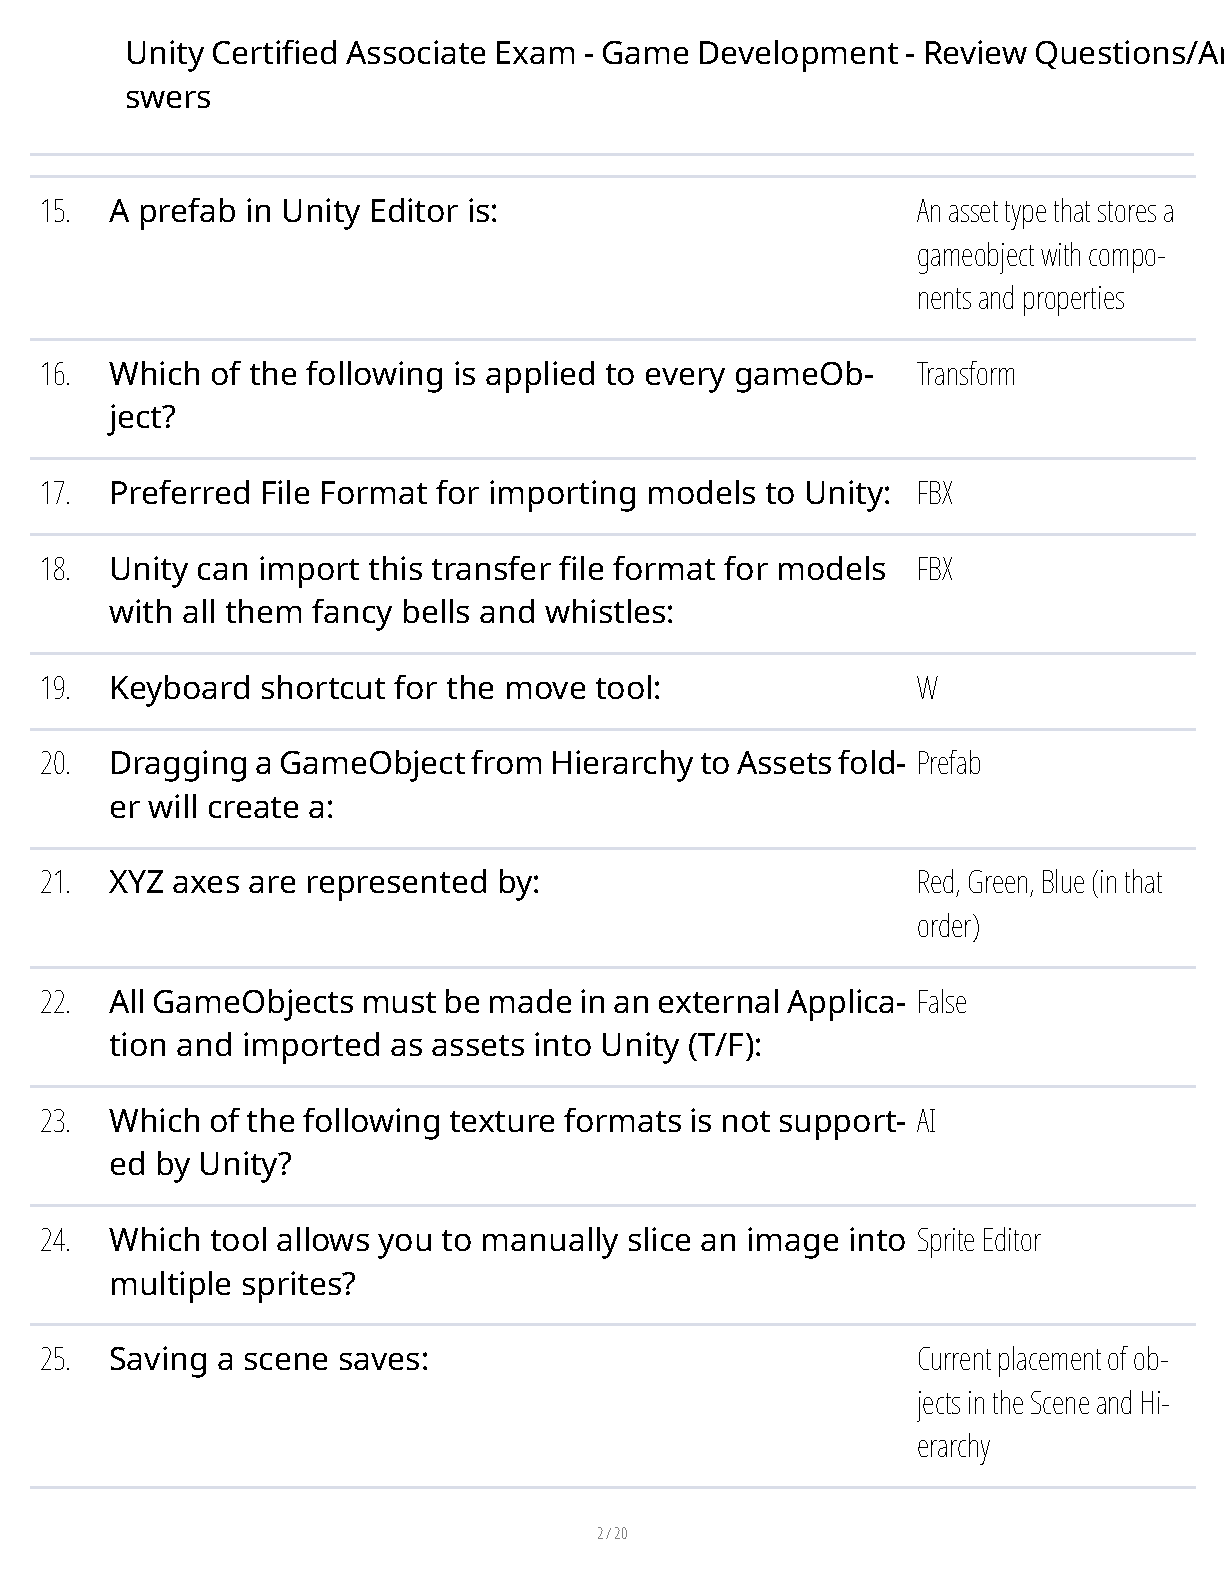Click question about dragging GameObject from Hierarchy

pos(507,784)
